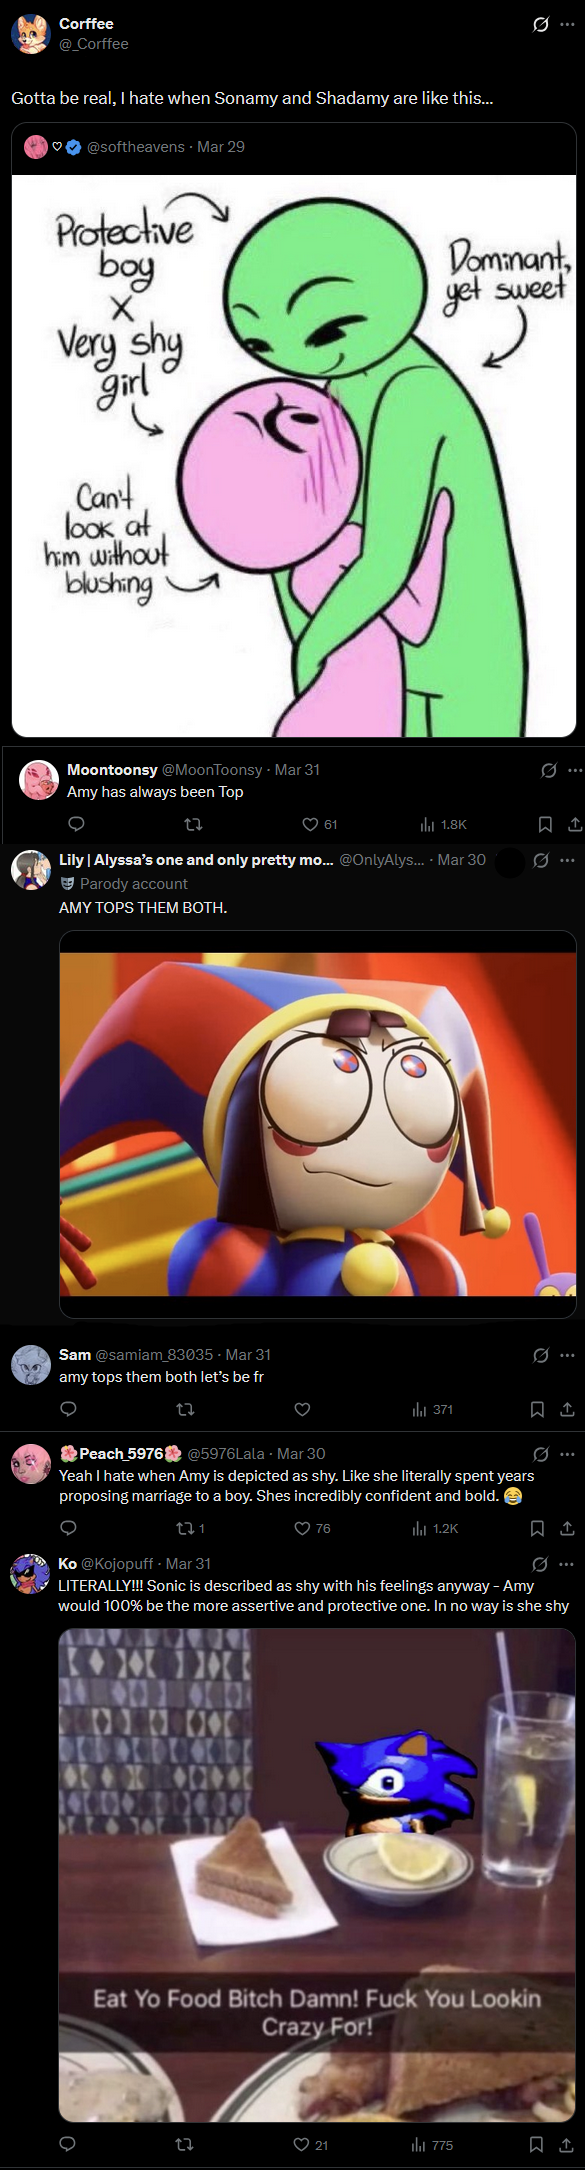Click Grok icon on Corffee's main post

coord(540,24)
